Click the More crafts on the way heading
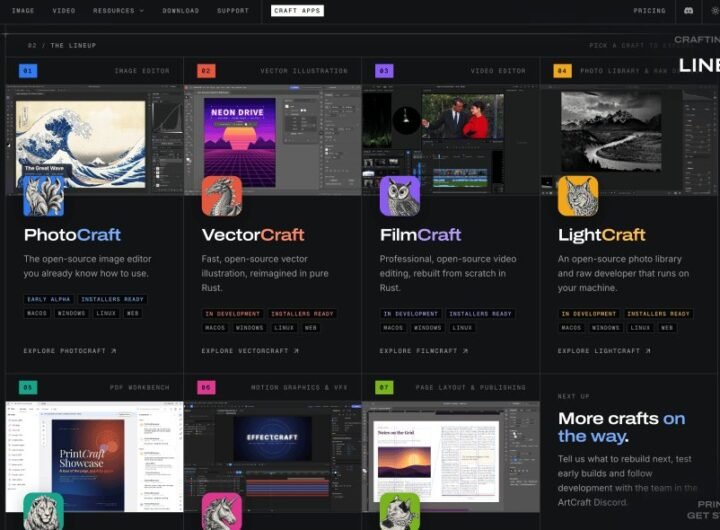Screen dimensions: 720x530 [622, 427]
